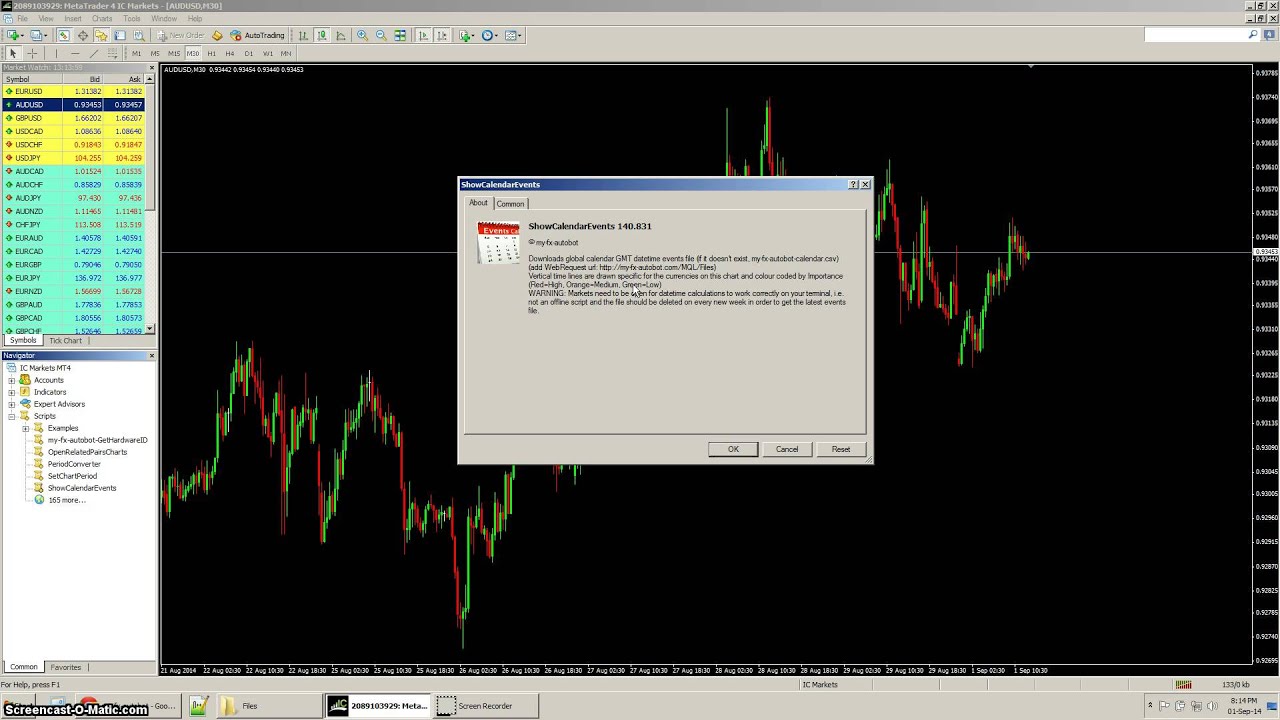Close the Navigator panel

pyautogui.click(x=151, y=356)
